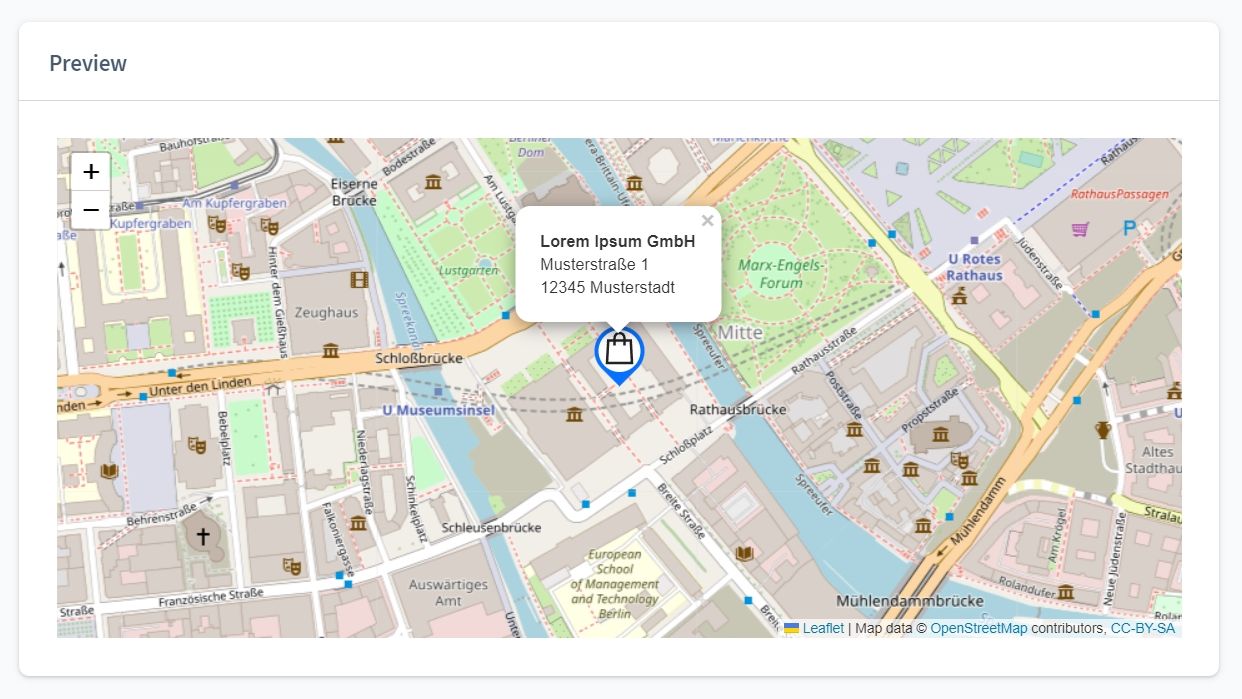The width and height of the screenshot is (1242, 699).
Task: Zoom out the map with the minus button
Action: [91, 211]
